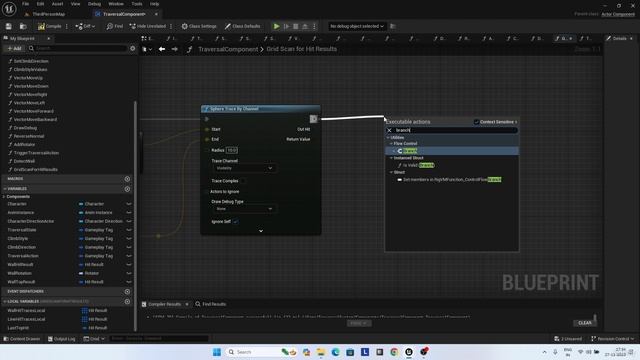Screen dimensions: 640x360
Task: Open Class Defaults
Action: coord(242,26)
